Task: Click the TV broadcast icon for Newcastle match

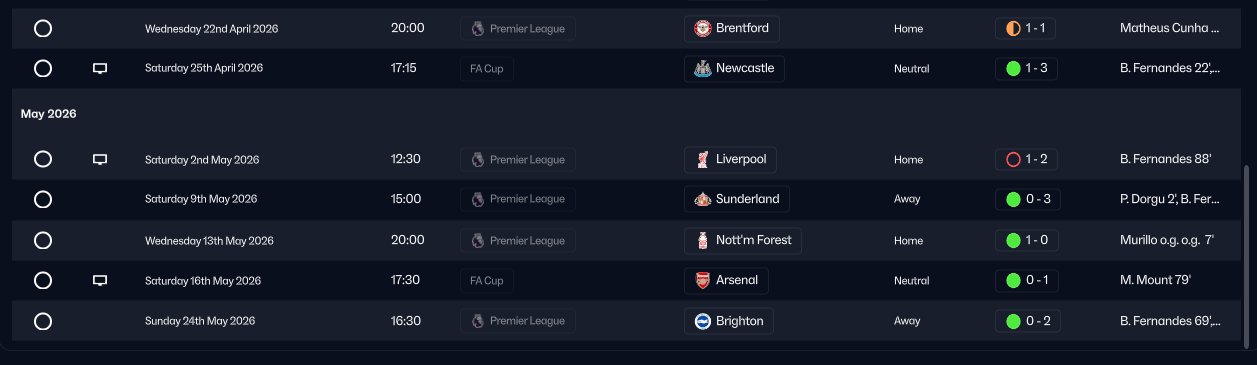Action: [x=99, y=69]
